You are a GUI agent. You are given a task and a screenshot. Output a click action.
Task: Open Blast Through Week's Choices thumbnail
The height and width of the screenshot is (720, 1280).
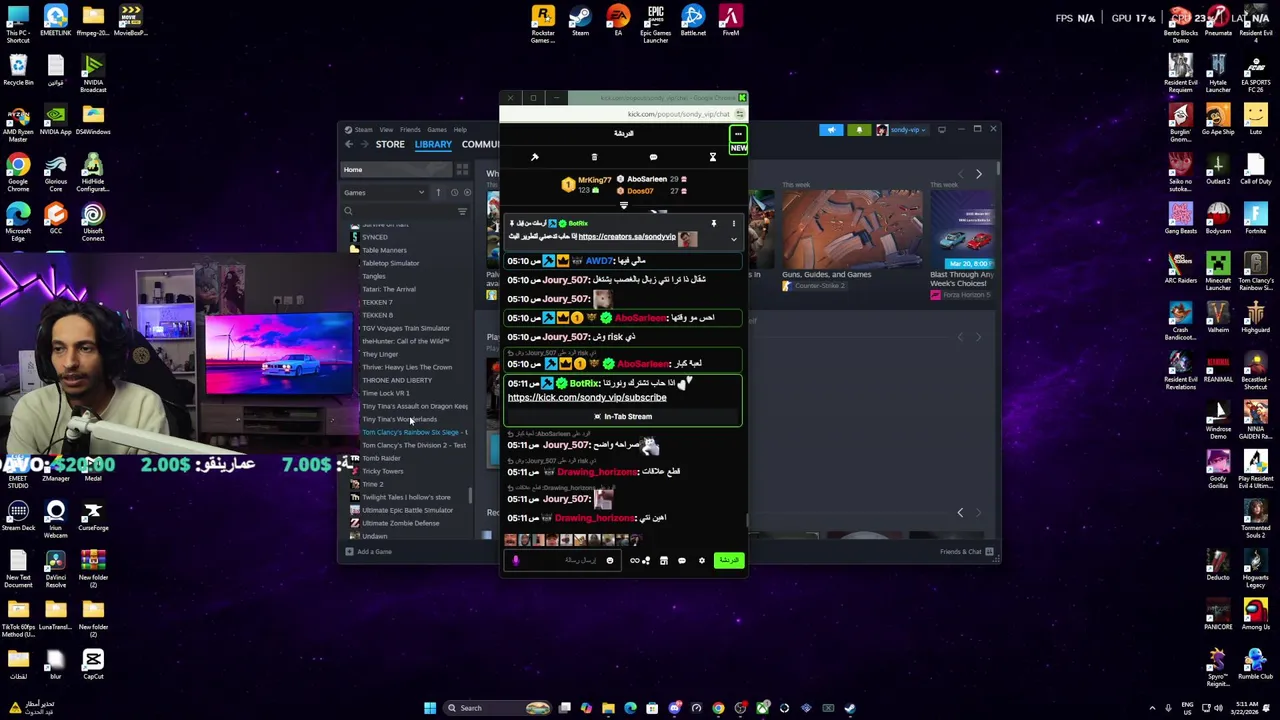961,231
